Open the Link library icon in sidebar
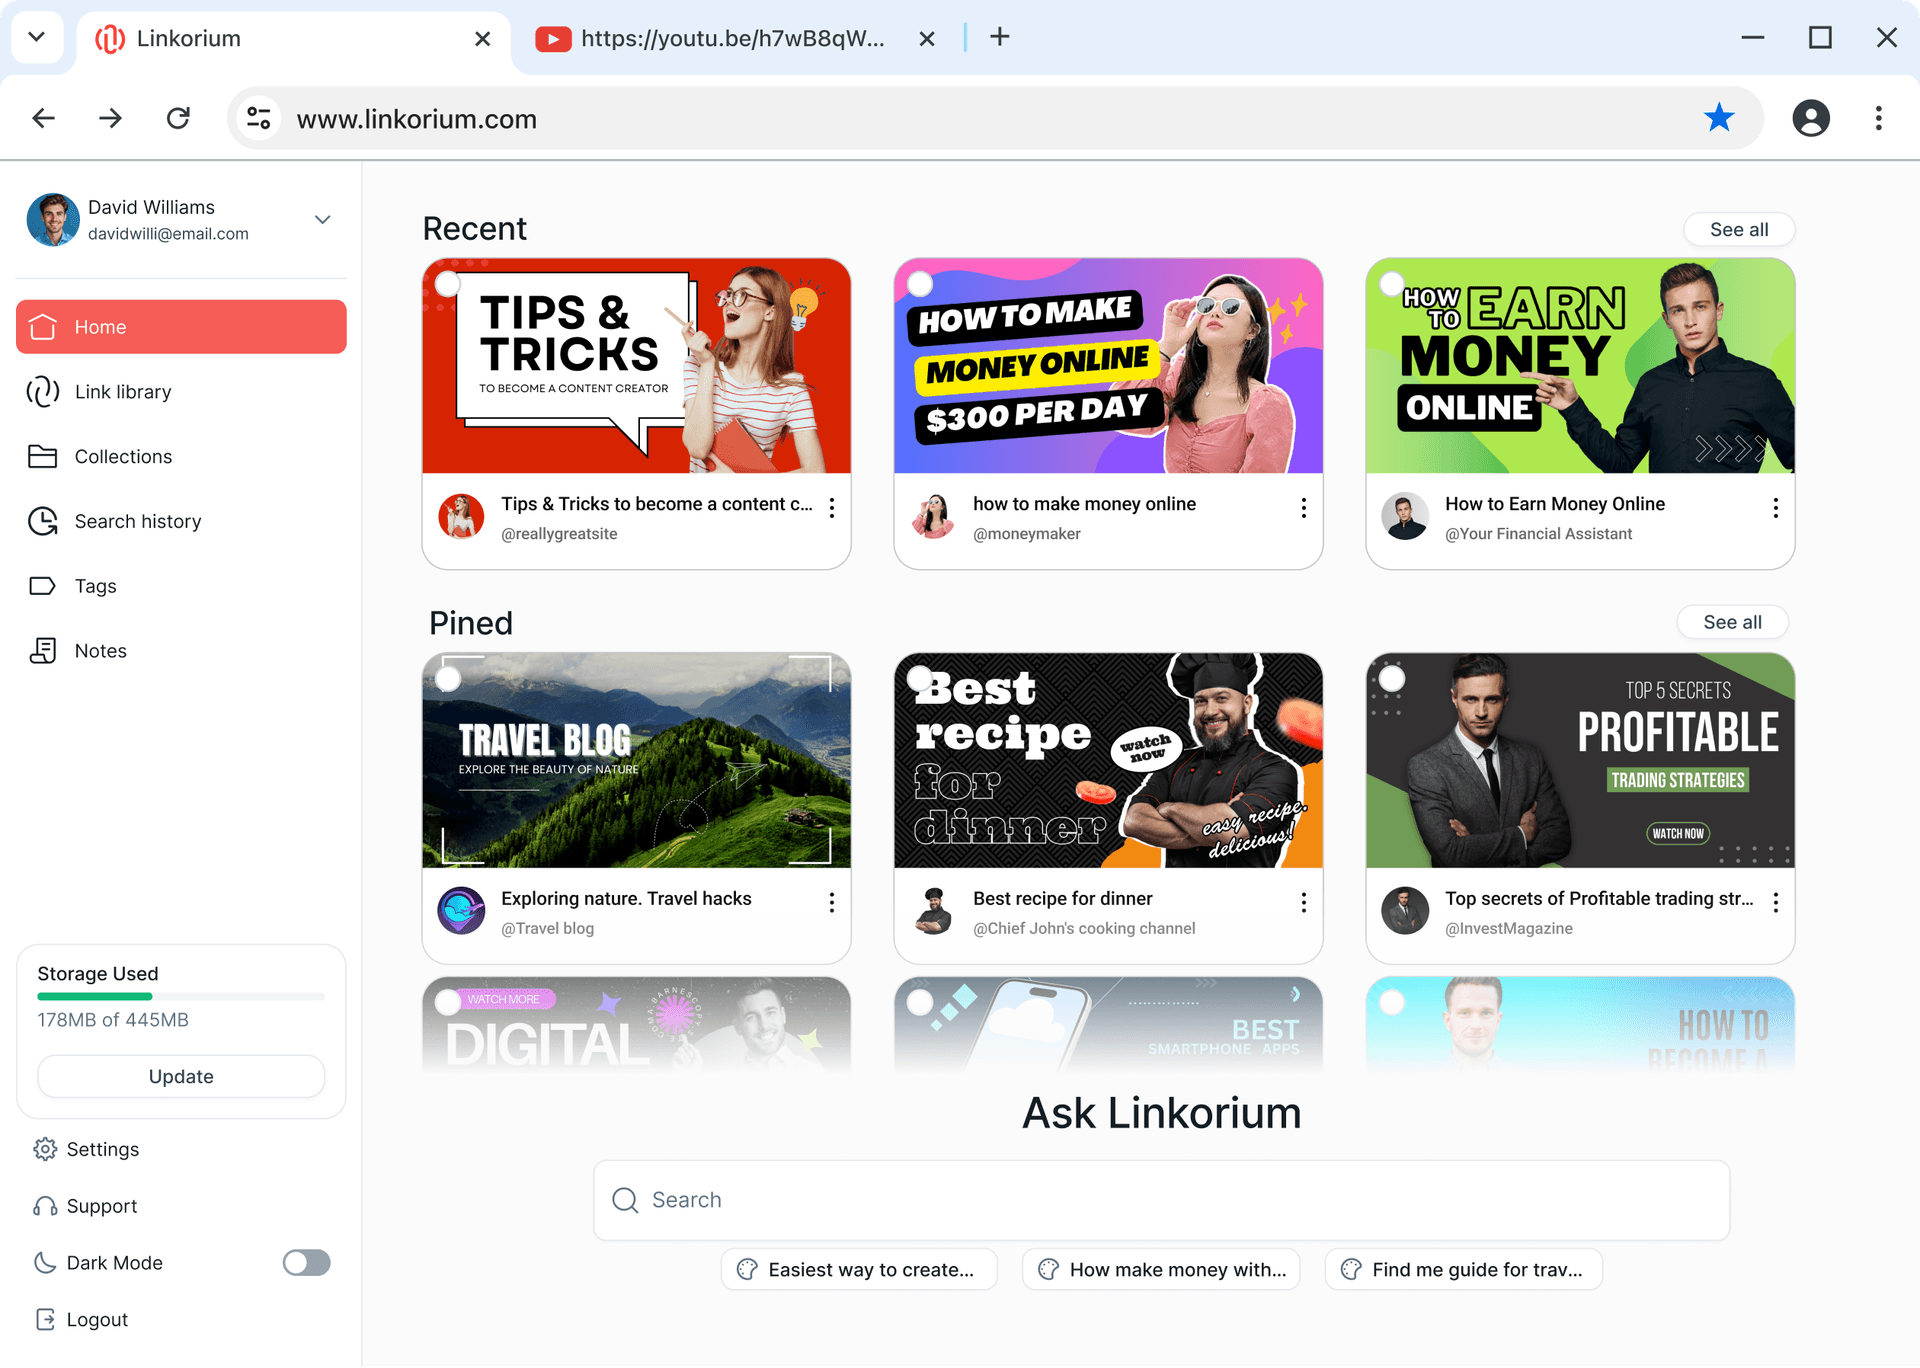This screenshot has height=1368, width=1920. [43, 392]
